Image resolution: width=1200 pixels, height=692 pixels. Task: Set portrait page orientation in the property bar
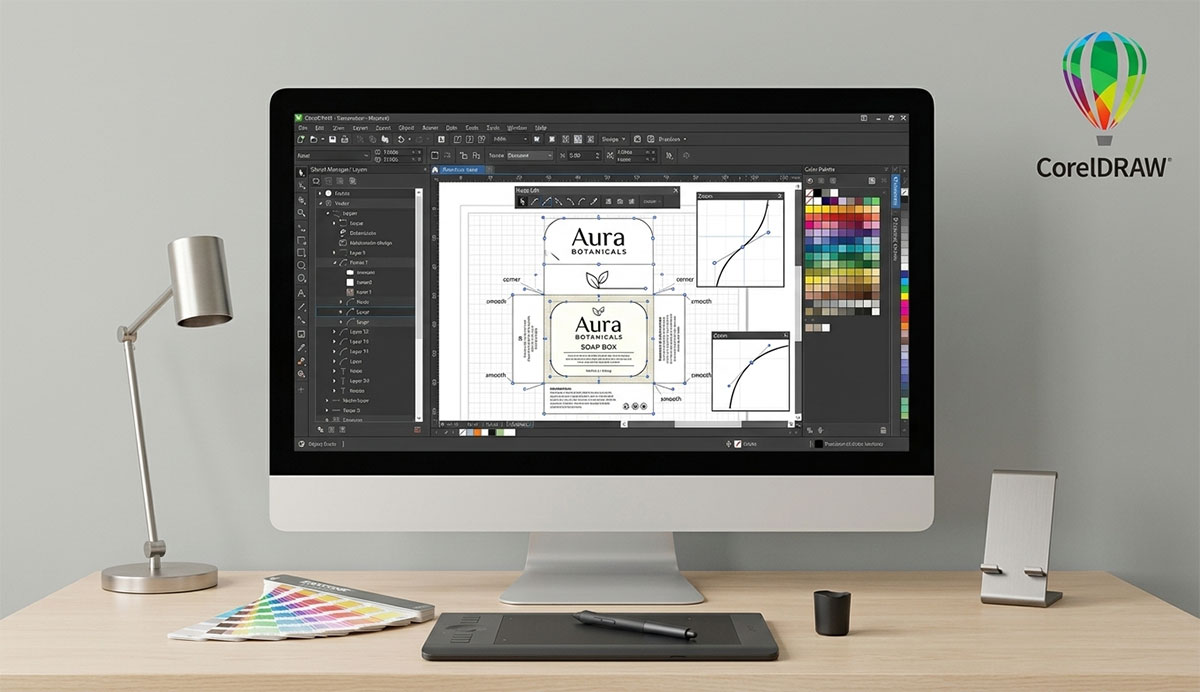click(434, 155)
